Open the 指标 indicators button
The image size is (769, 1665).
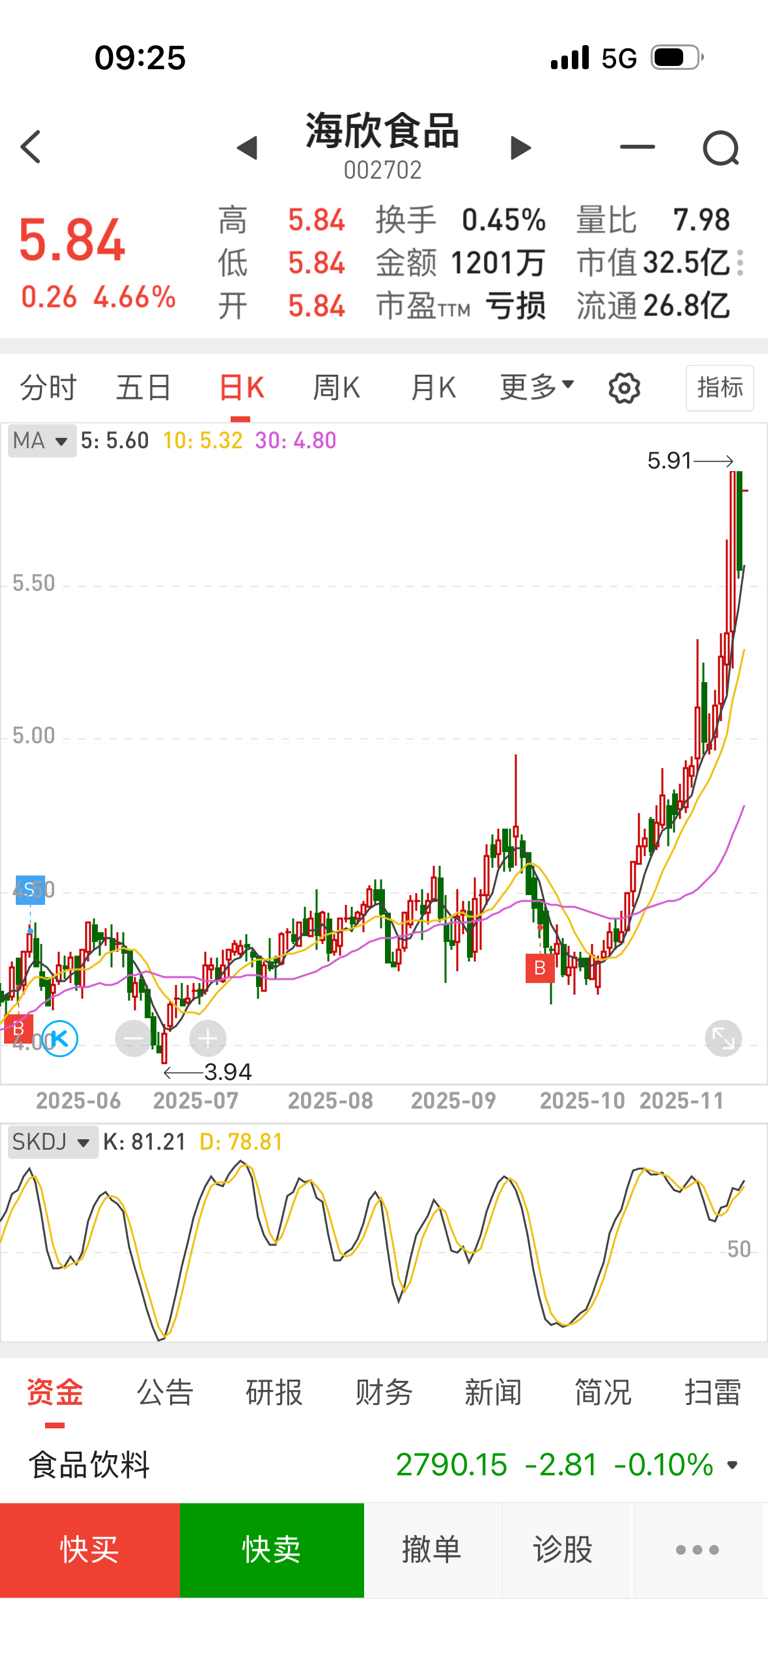[720, 387]
